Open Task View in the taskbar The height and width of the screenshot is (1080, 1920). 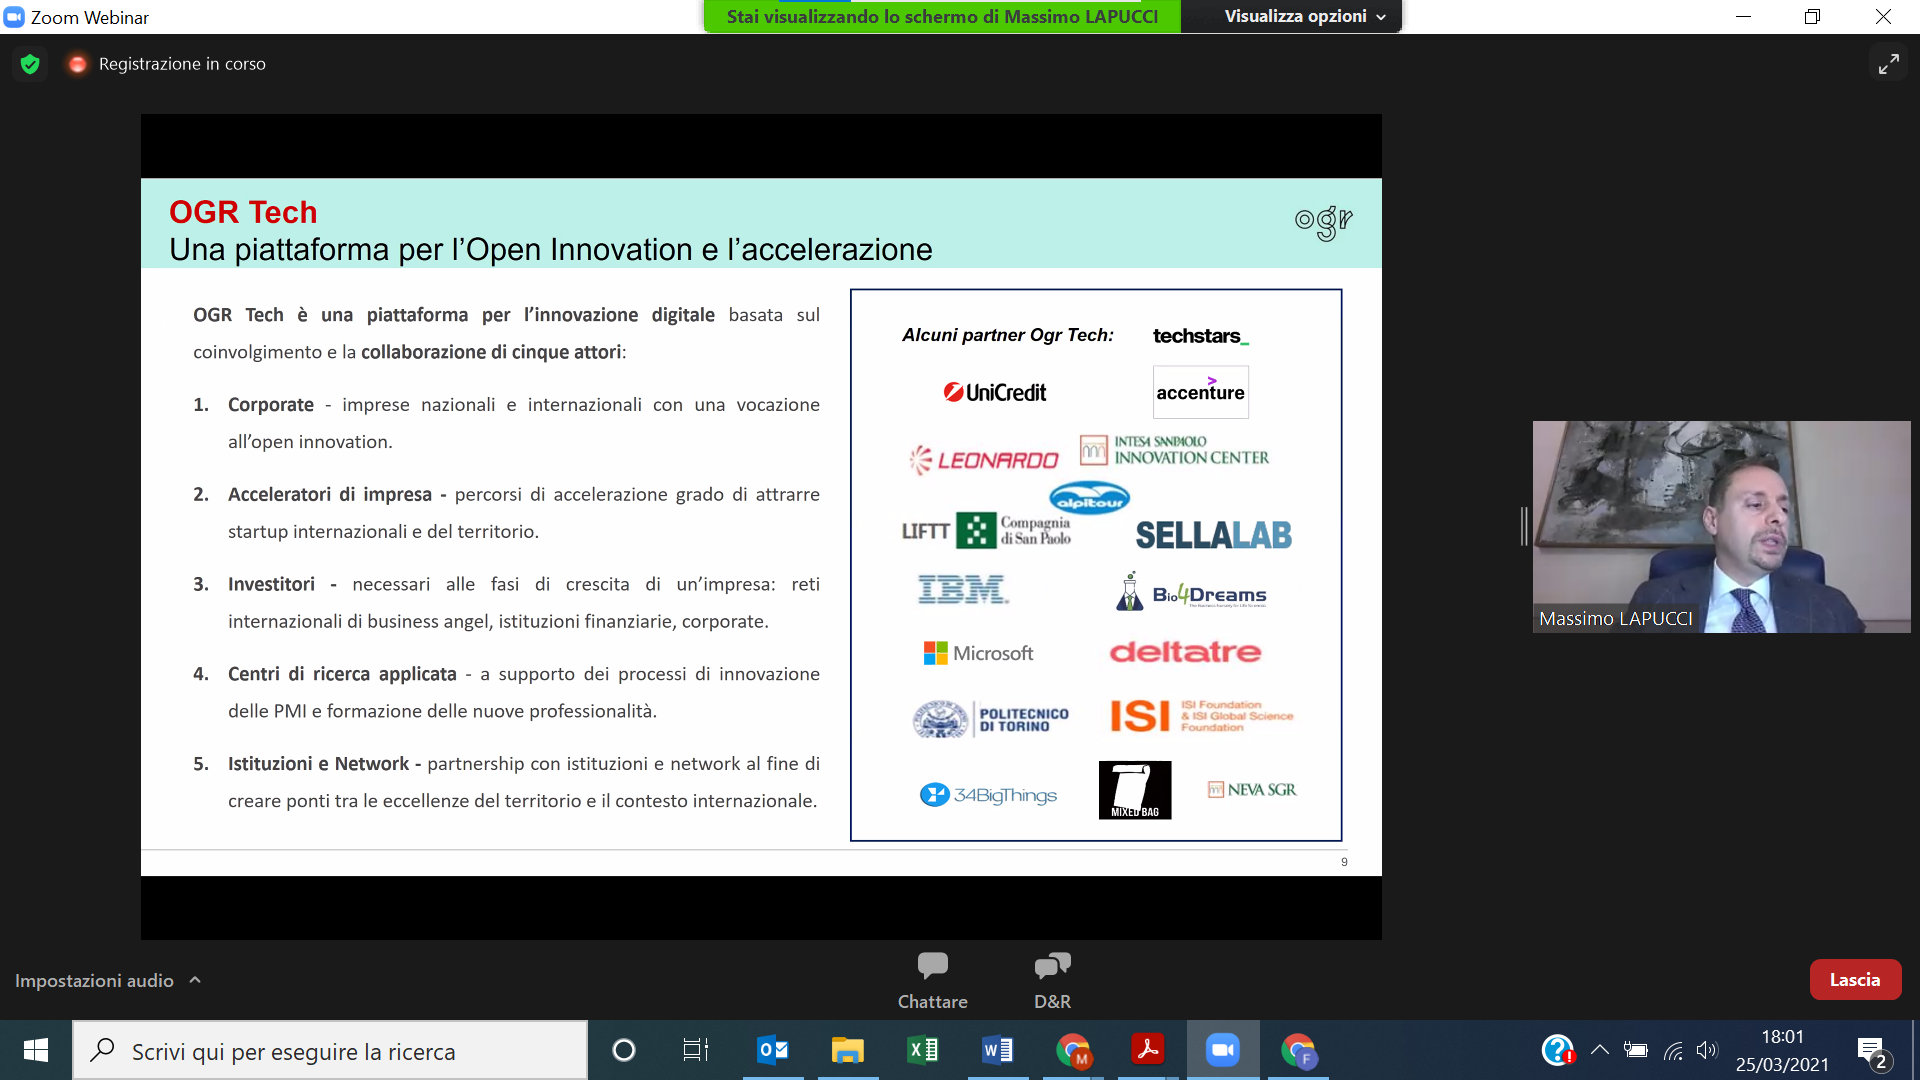[x=696, y=1050]
